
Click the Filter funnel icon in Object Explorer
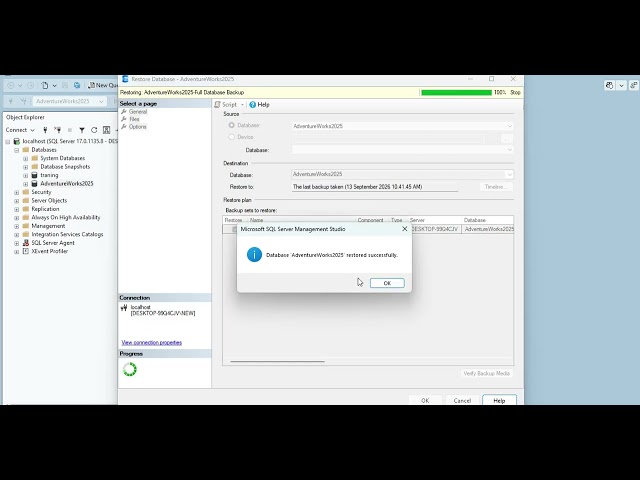coord(82,130)
